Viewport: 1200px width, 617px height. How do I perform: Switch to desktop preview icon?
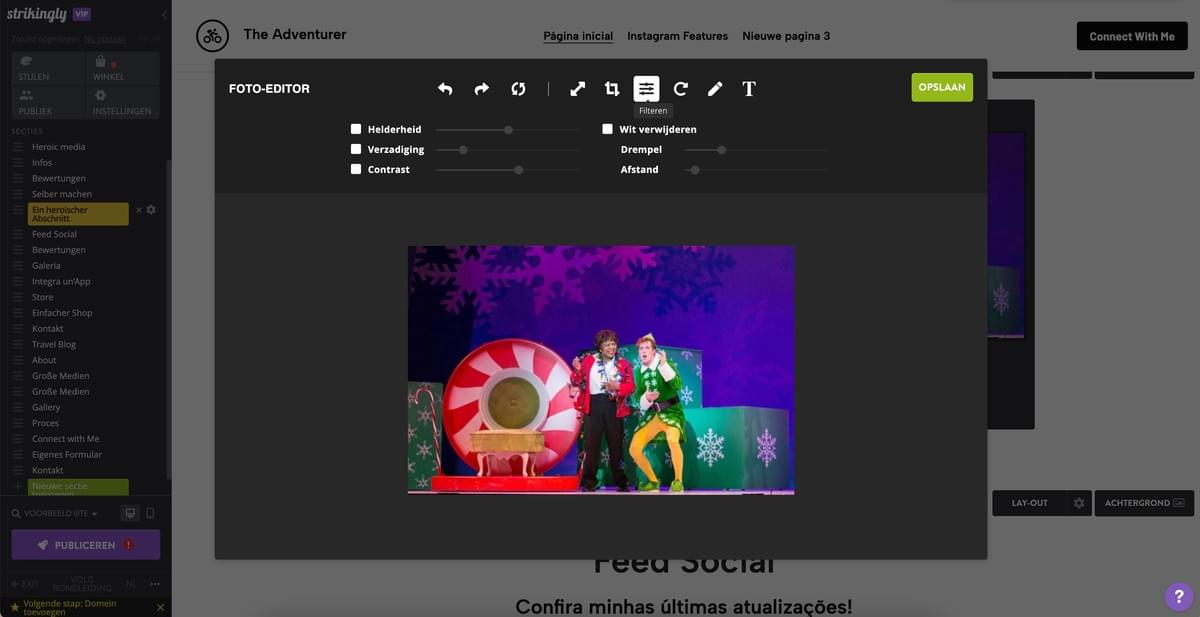click(130, 513)
